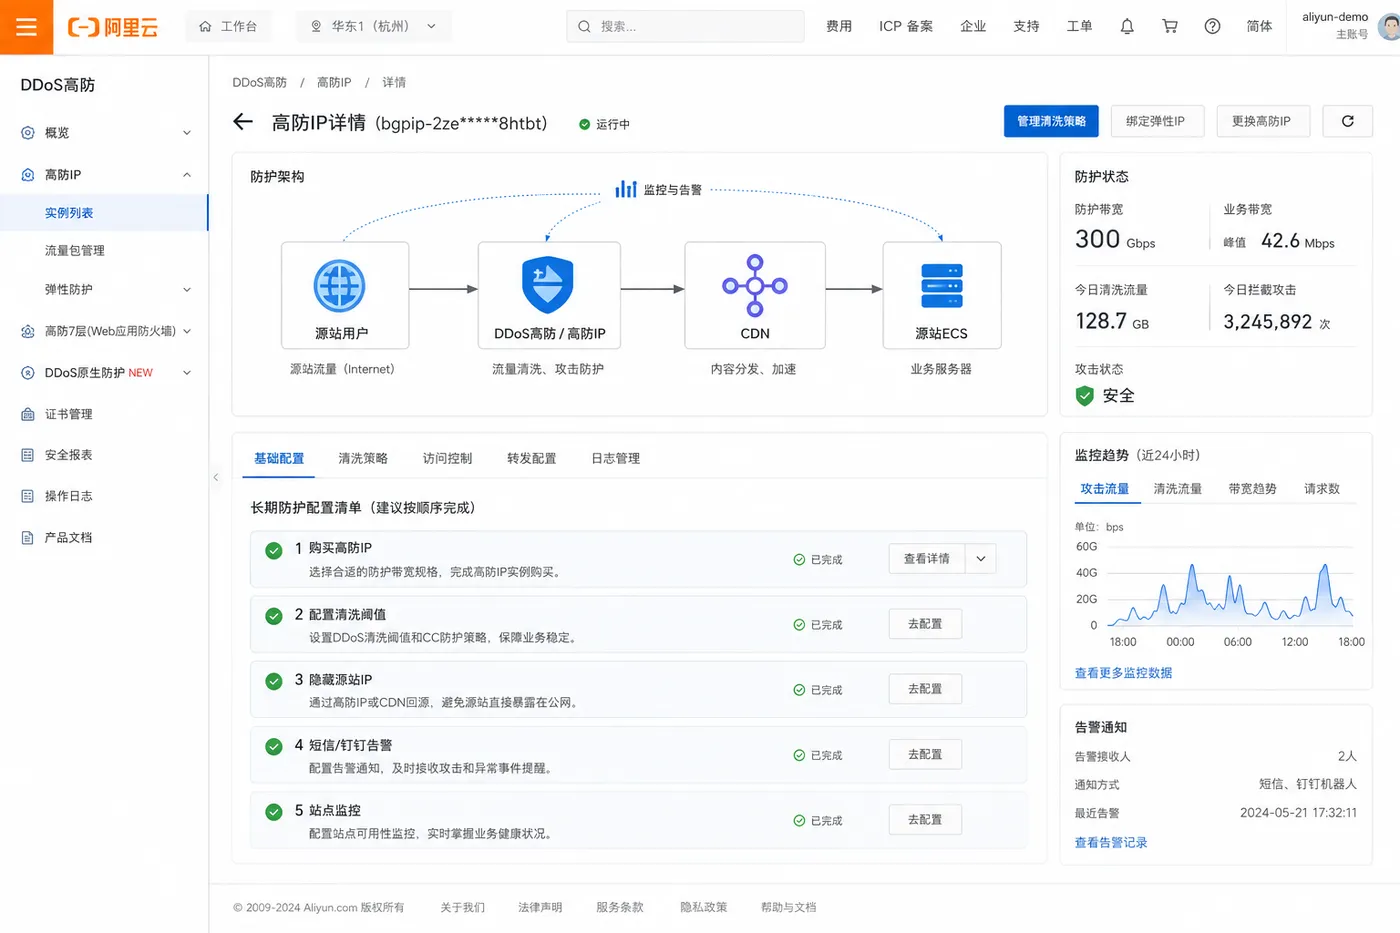This screenshot has height=933, width=1400.
Task: Click the green check for 隐藏源站IP
Action: (x=273, y=681)
